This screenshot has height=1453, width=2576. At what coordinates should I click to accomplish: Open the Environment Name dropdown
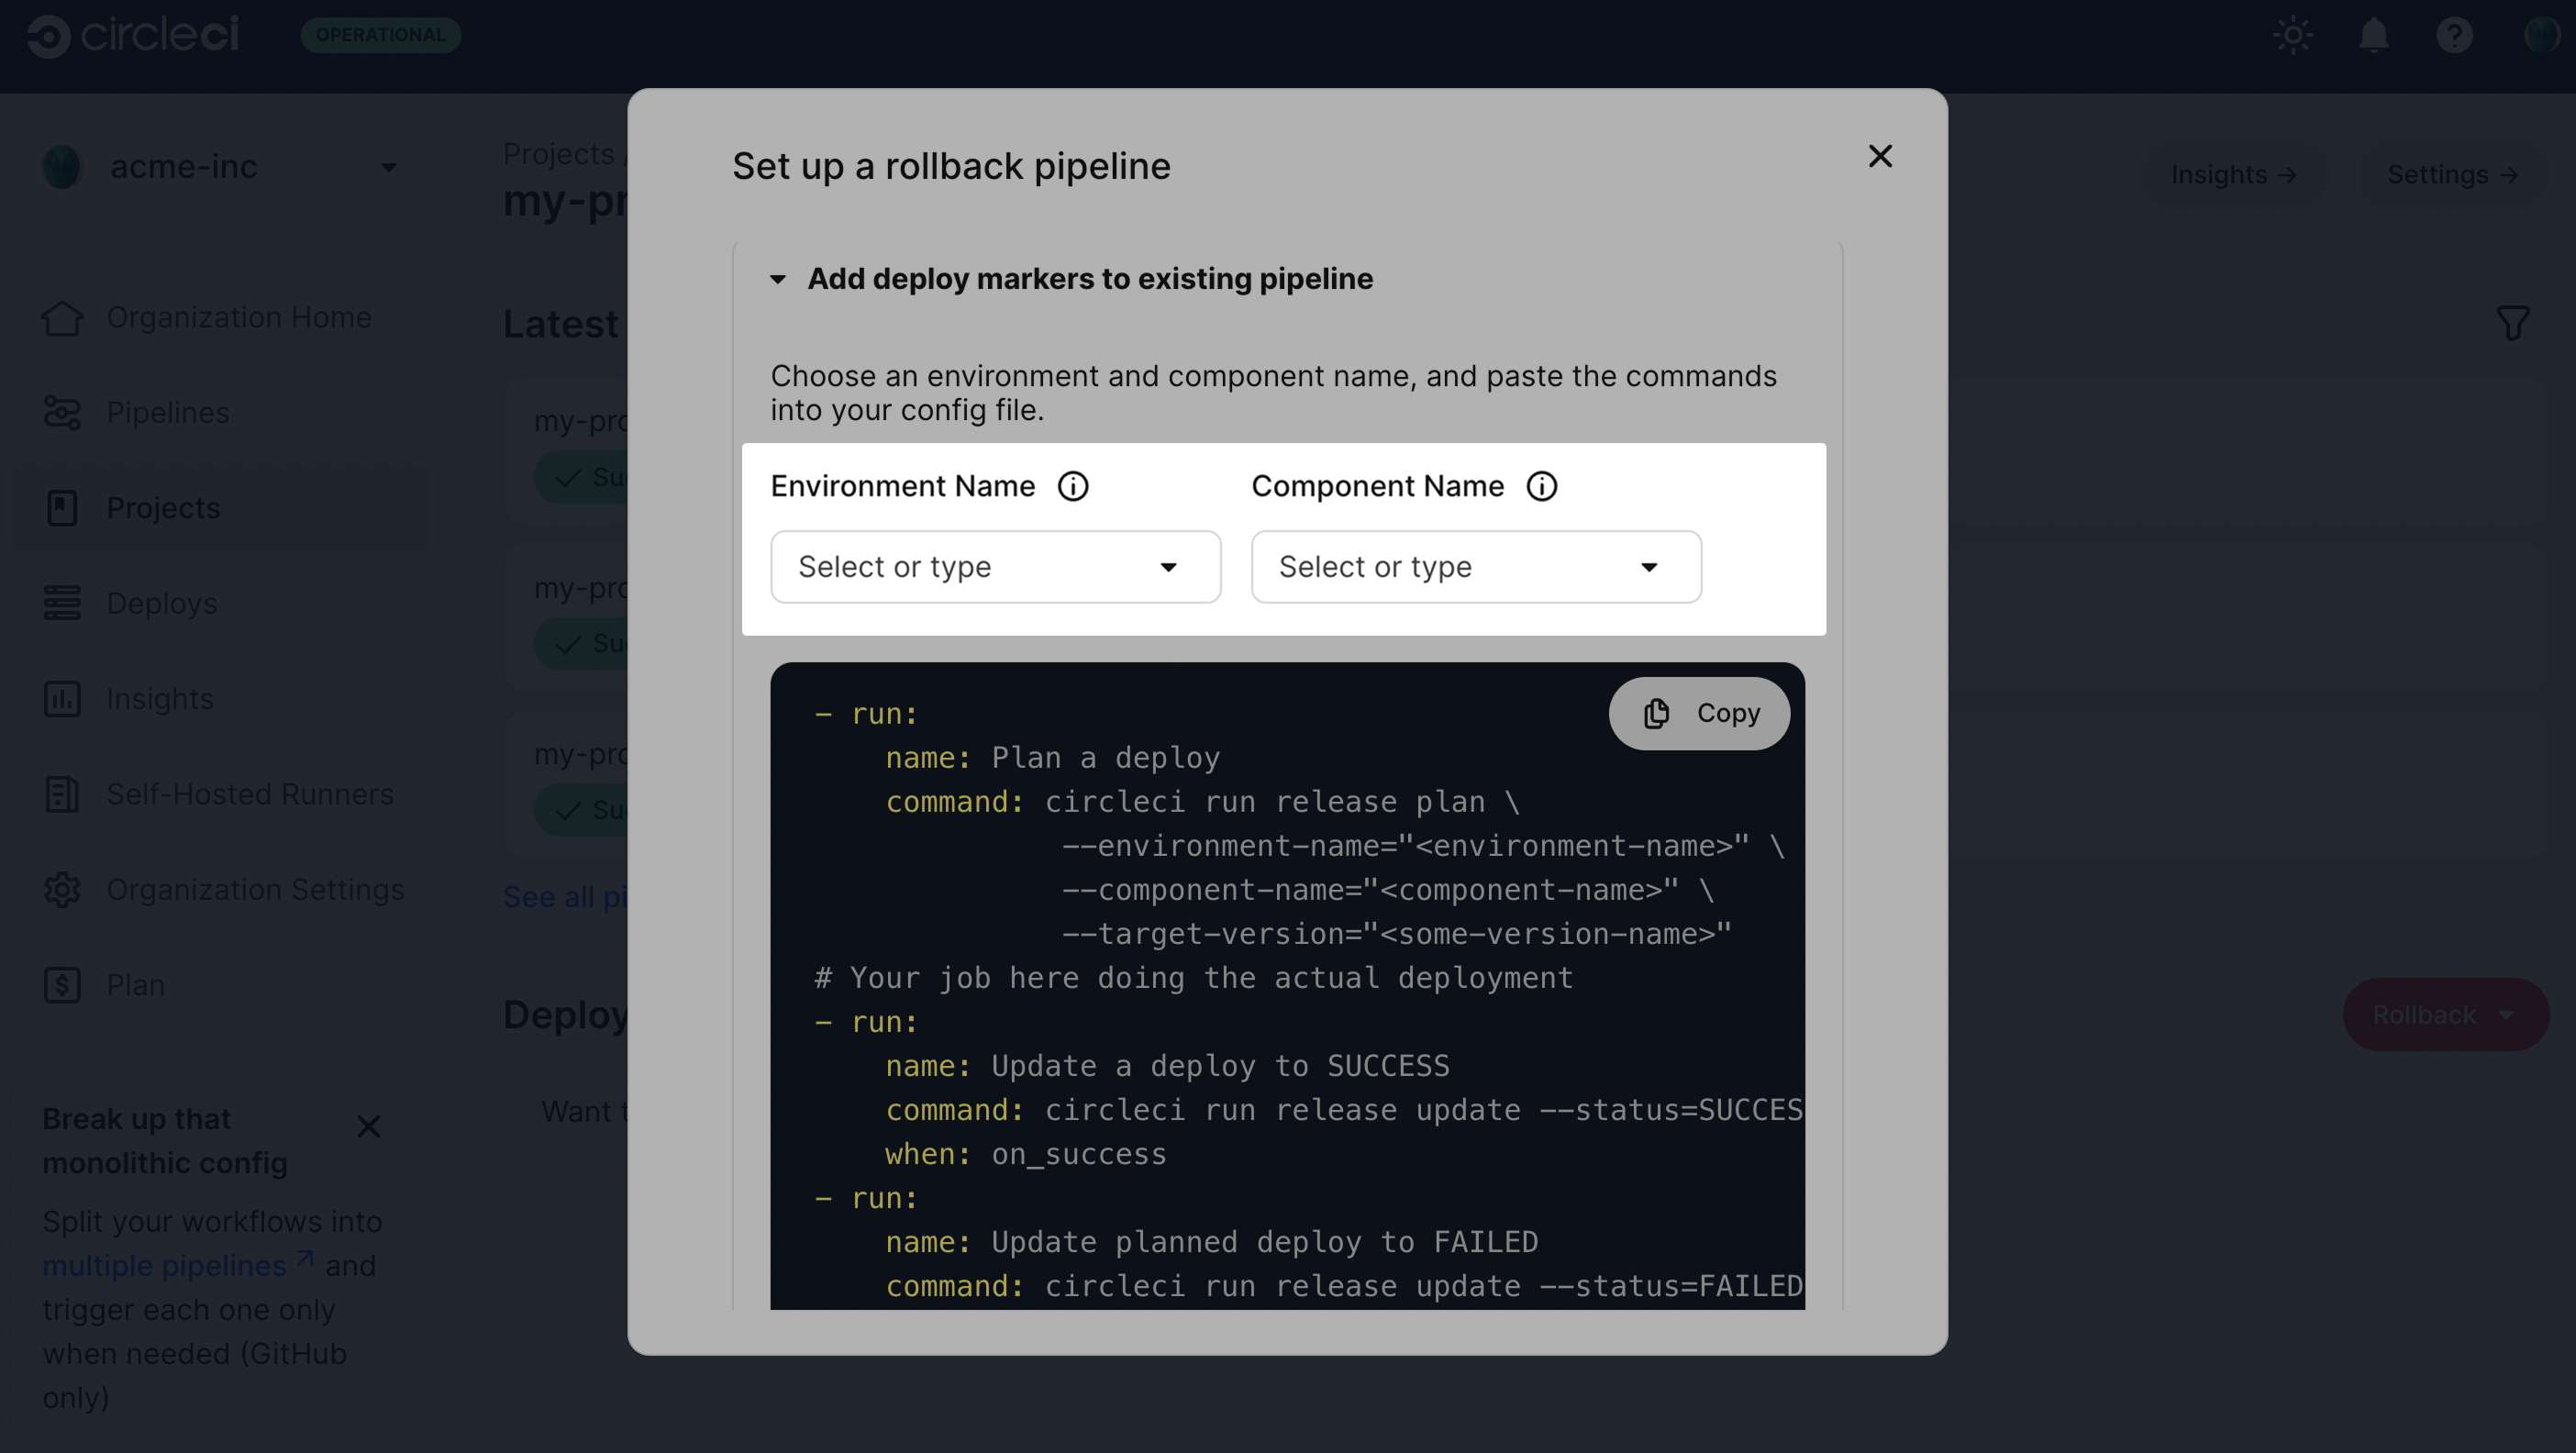coord(995,567)
